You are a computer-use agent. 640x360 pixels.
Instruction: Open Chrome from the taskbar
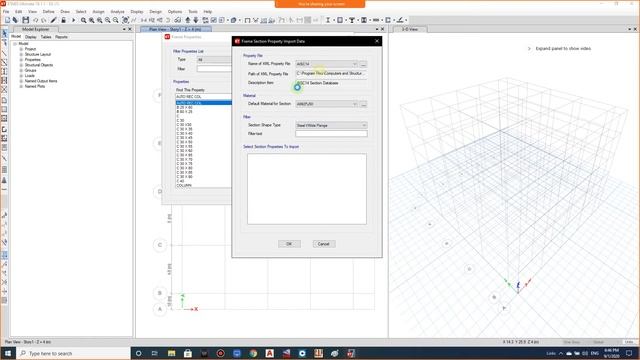coord(253,353)
